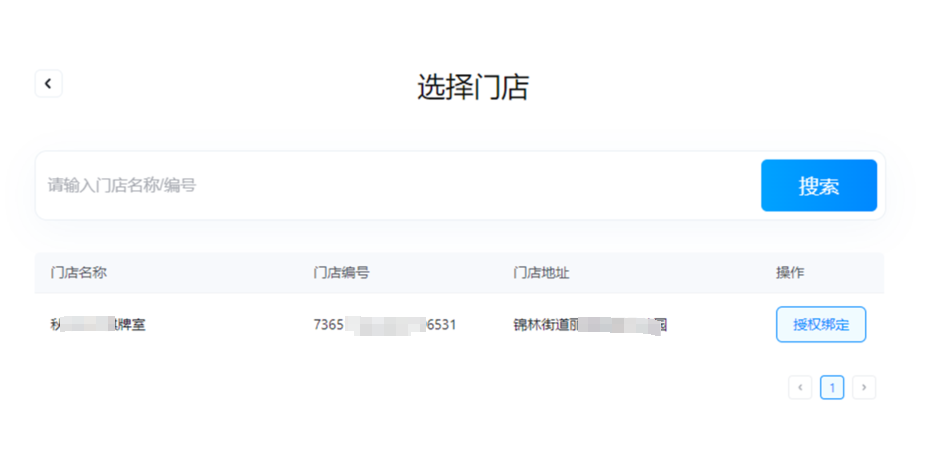This screenshot has width=936, height=455.
Task: Select store number starting with 7365
Action: click(x=385, y=325)
